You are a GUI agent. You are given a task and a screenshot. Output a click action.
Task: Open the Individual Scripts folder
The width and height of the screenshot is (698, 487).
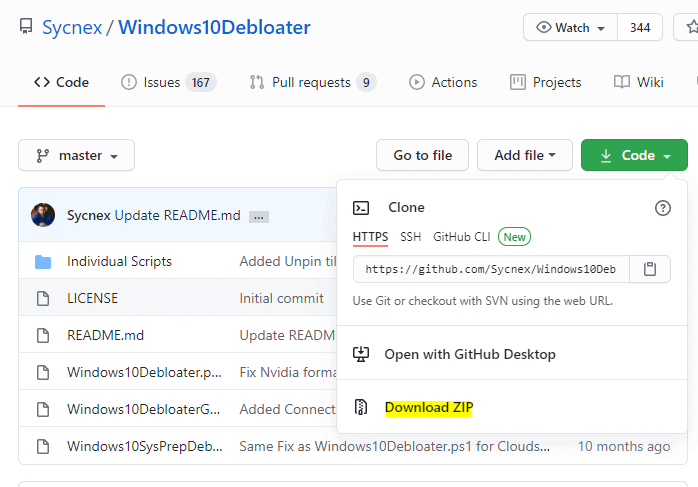tap(119, 261)
